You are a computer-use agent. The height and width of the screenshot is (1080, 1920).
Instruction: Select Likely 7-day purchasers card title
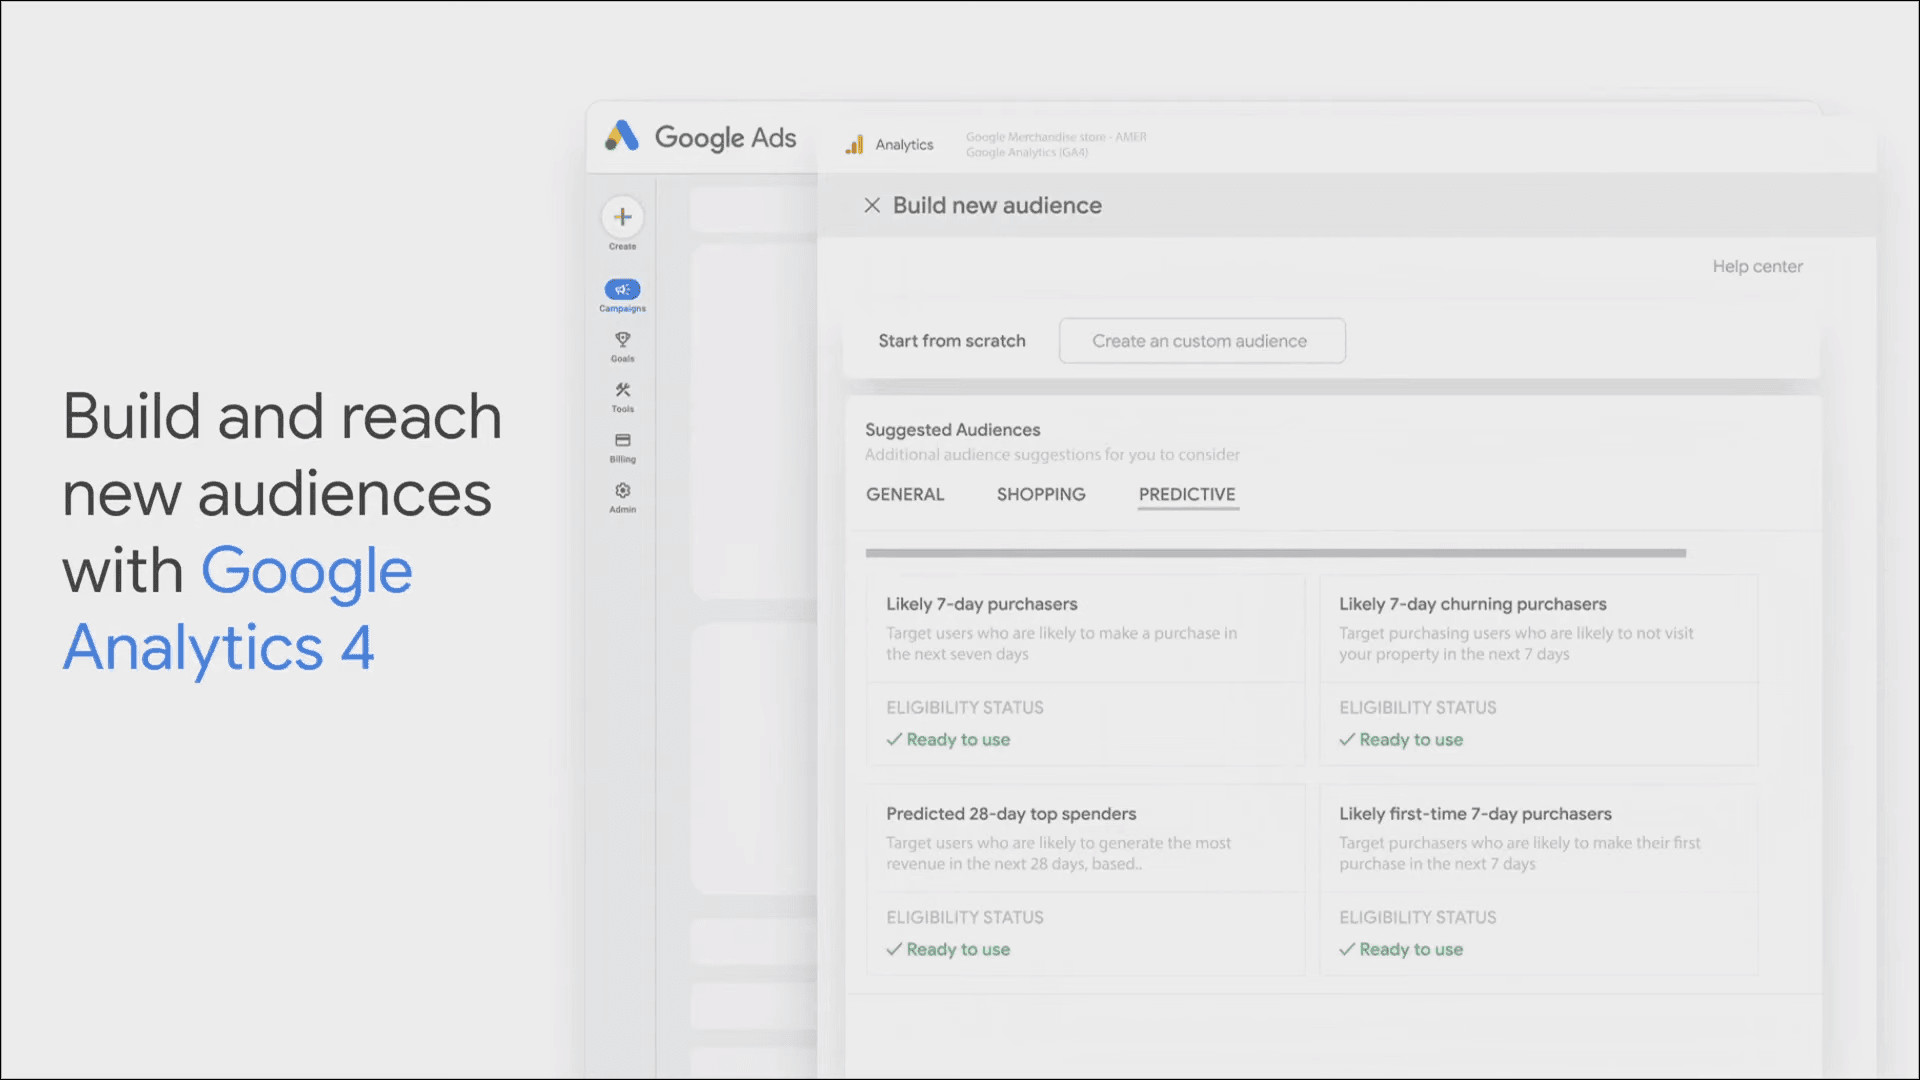pos(981,604)
